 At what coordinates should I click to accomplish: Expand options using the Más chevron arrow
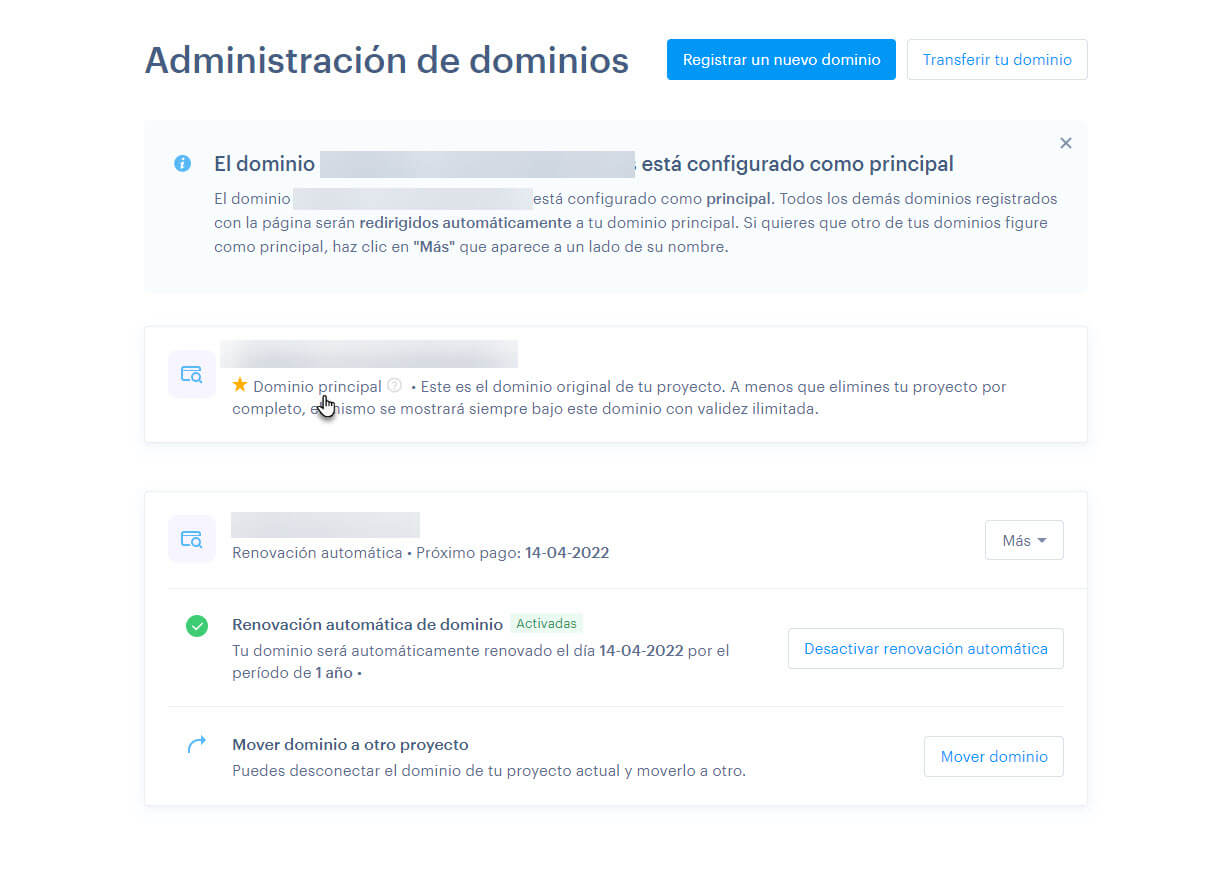coord(1042,540)
